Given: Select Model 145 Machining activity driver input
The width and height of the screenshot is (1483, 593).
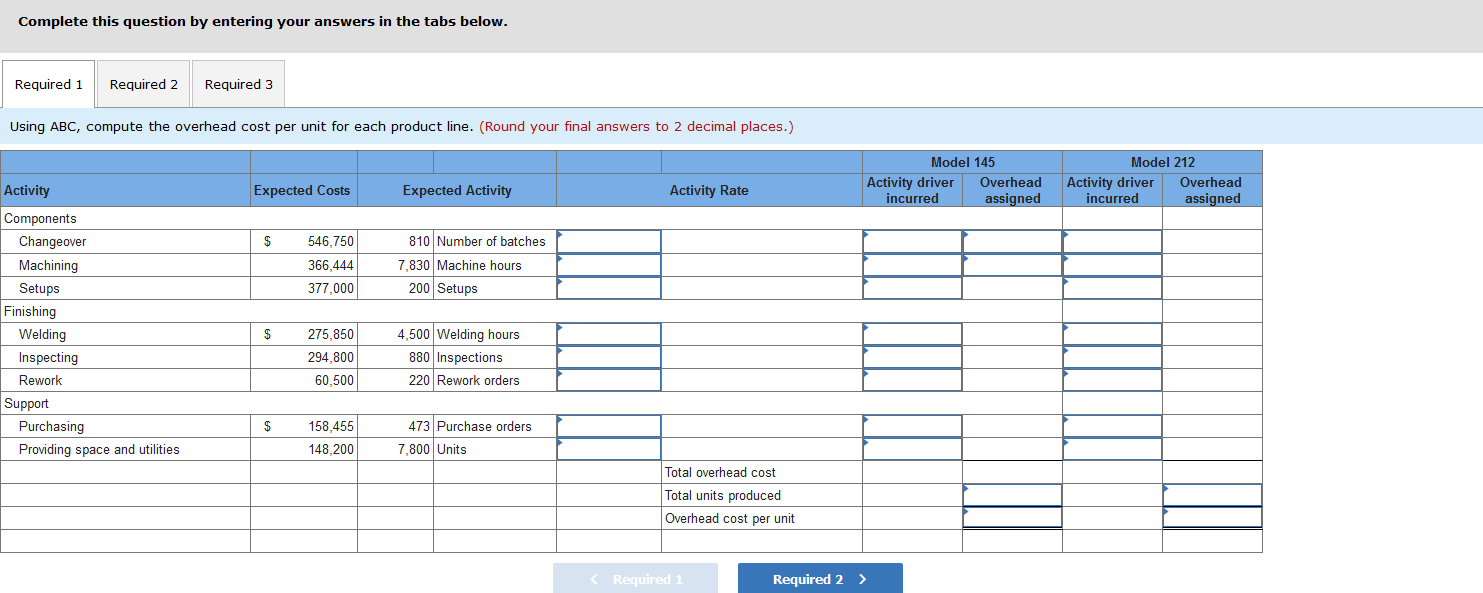Looking at the screenshot, I should point(912,265).
